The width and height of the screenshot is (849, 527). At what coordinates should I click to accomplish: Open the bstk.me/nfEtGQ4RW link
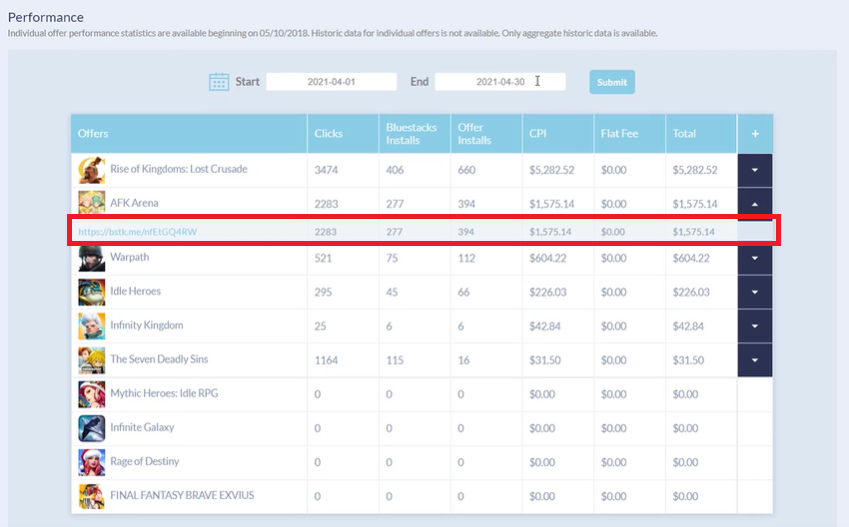138,232
